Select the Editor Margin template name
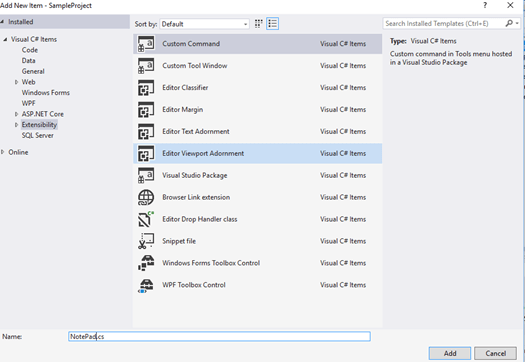Screen dimensions: 525x362 tap(182, 110)
